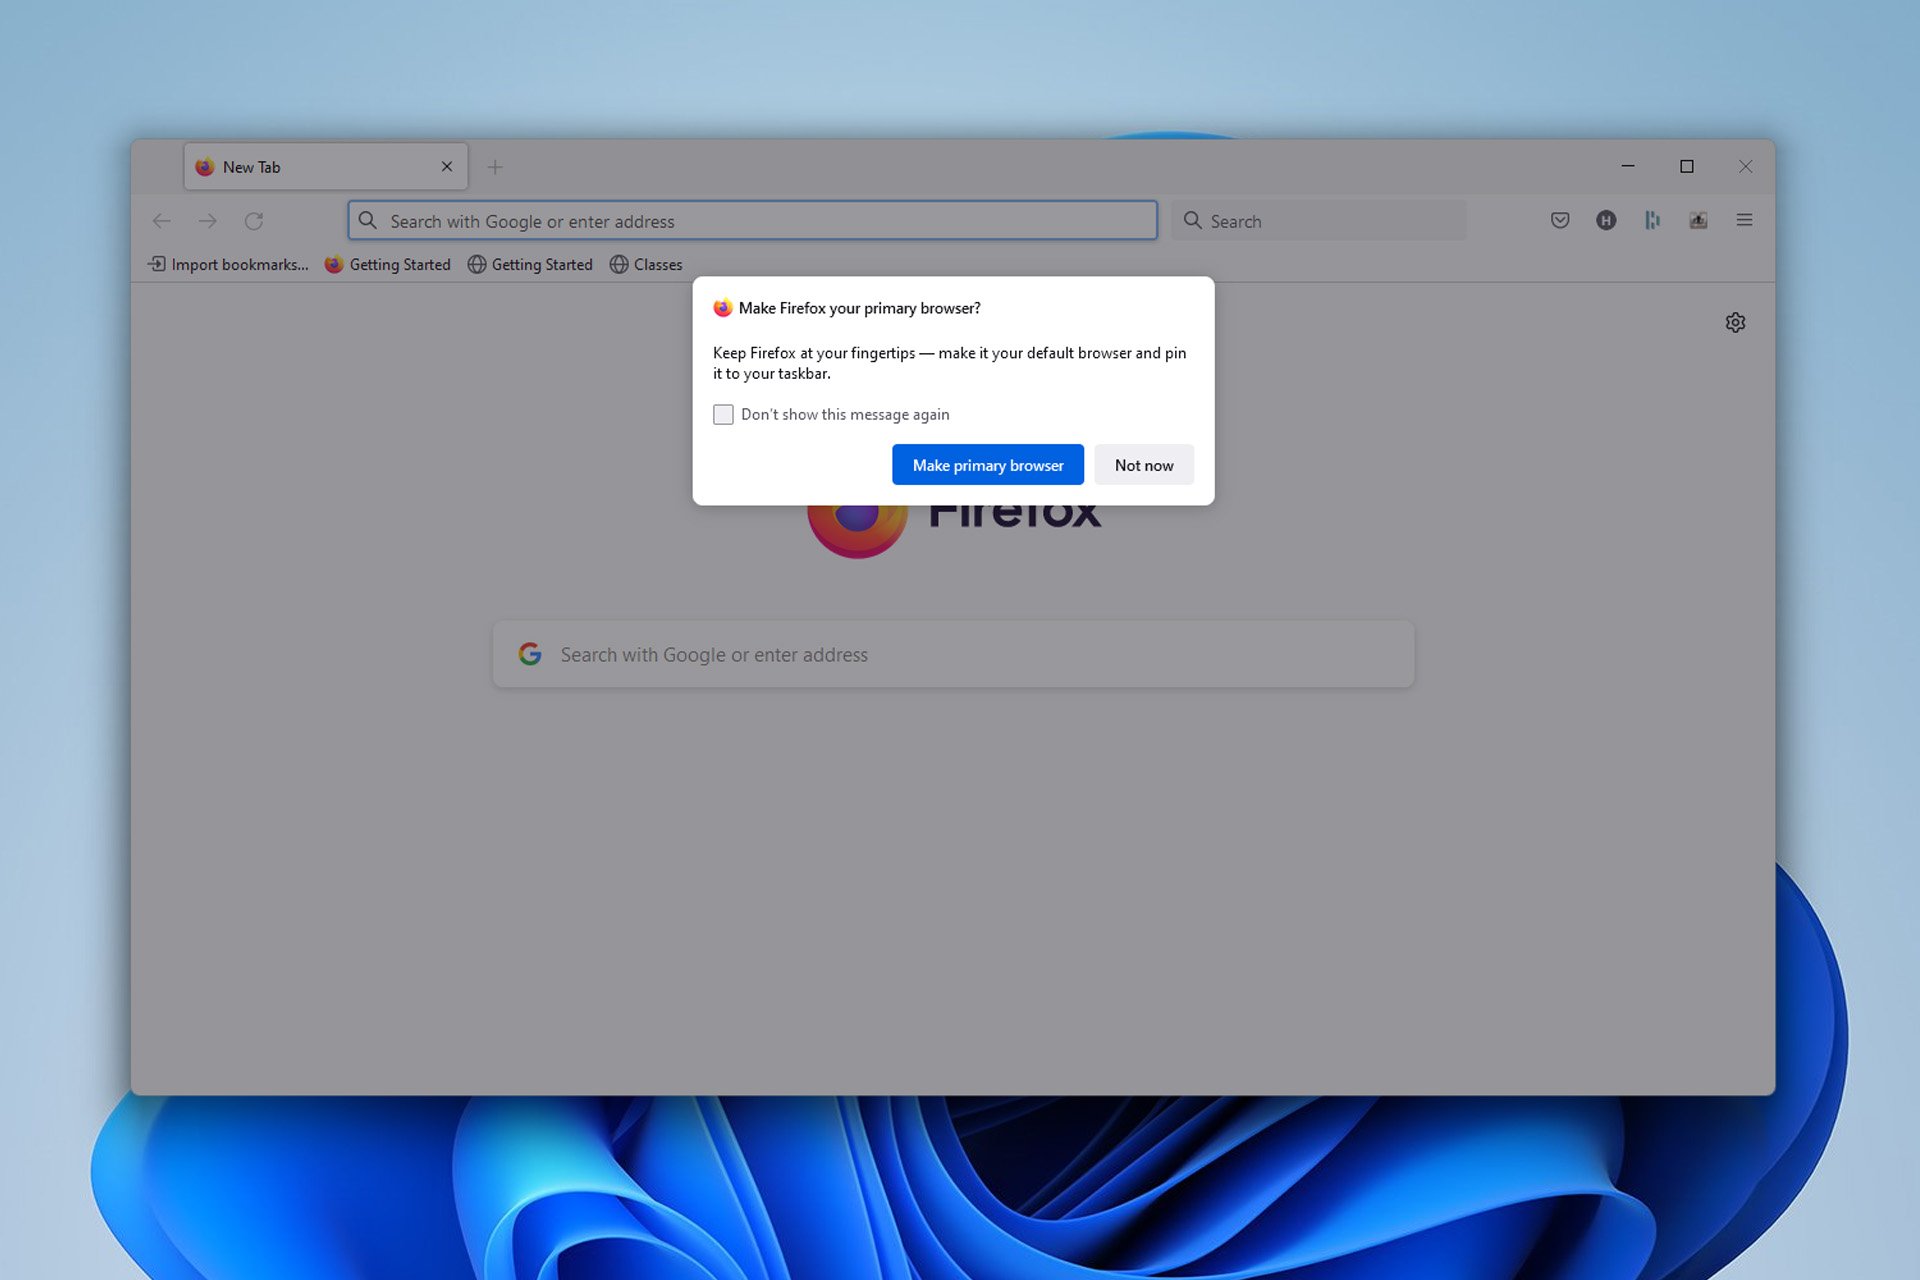
Task: Open Getting Started bookmark with Firefox icon
Action: click(388, 264)
